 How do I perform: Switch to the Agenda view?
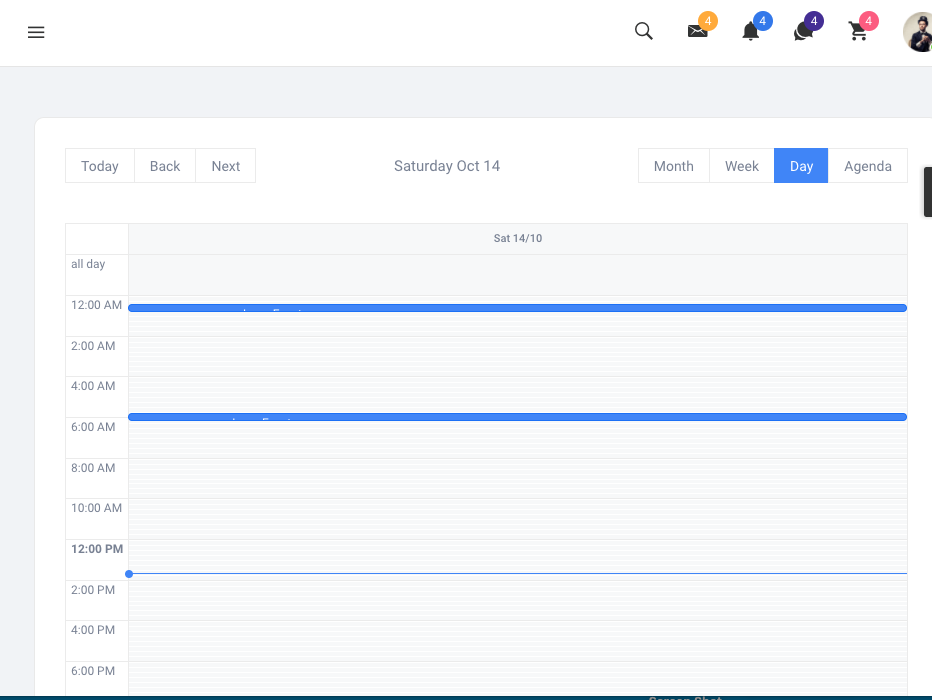[868, 166]
